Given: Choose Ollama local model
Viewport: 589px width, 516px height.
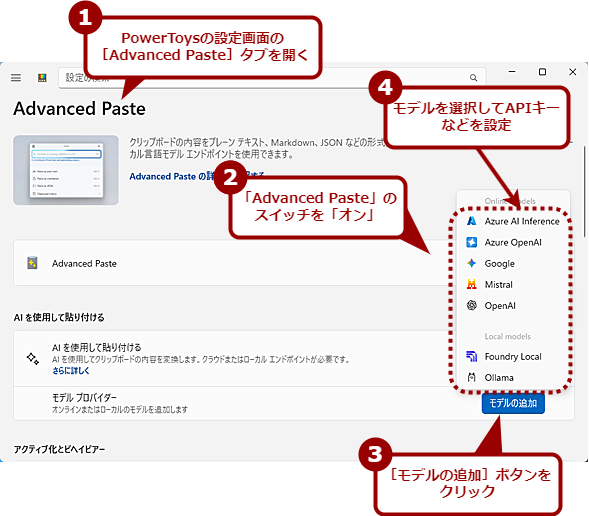Looking at the screenshot, I should click(x=513, y=377).
